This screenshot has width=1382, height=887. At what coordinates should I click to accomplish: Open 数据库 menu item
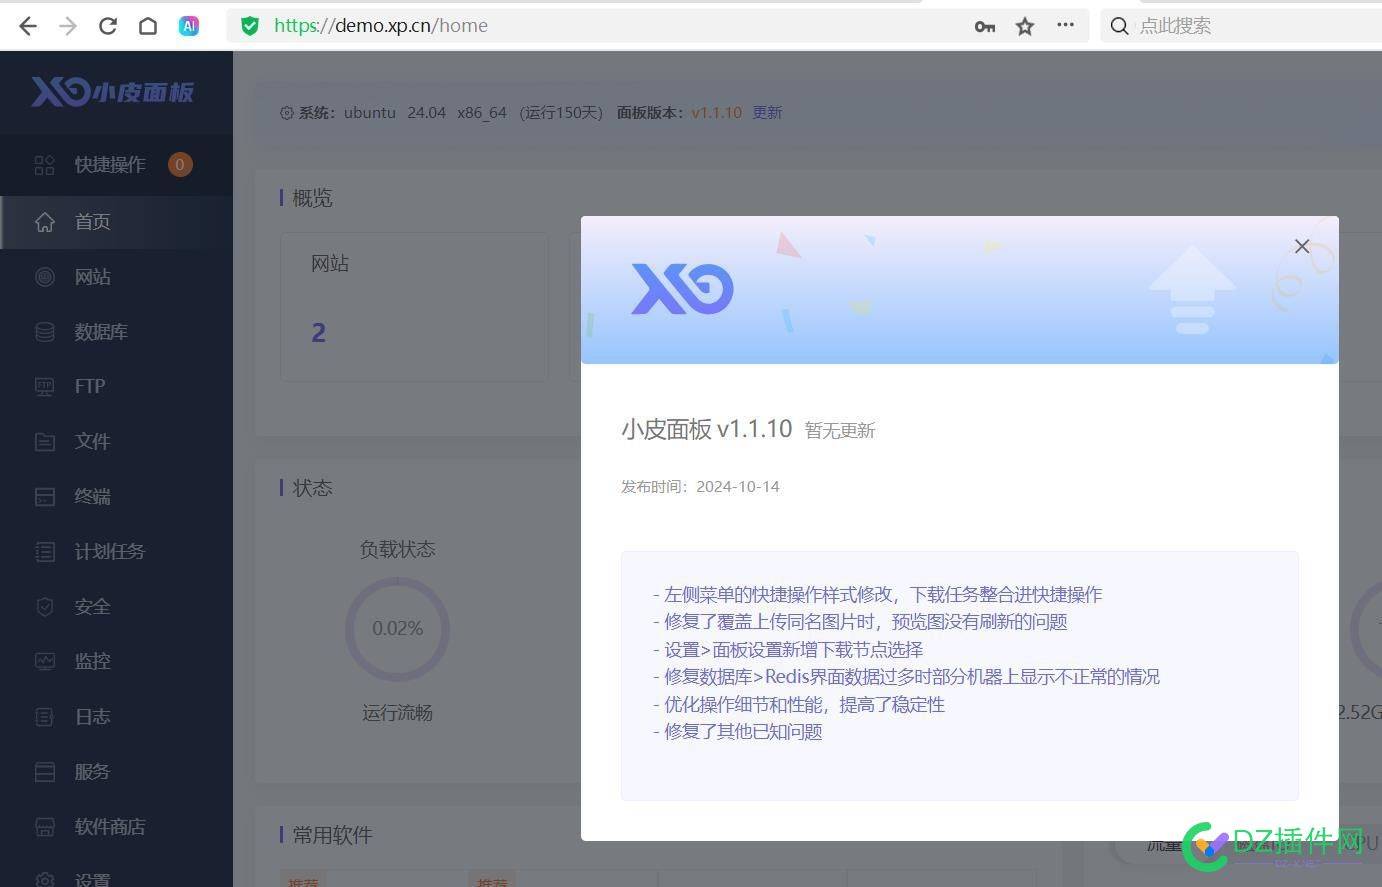pos(116,332)
